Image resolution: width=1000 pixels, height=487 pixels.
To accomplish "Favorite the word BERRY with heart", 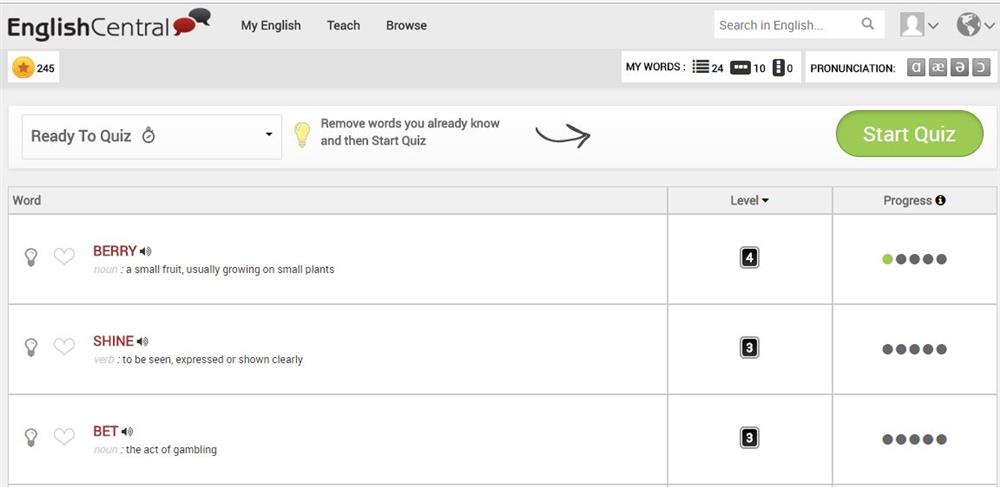I will pos(64,257).
